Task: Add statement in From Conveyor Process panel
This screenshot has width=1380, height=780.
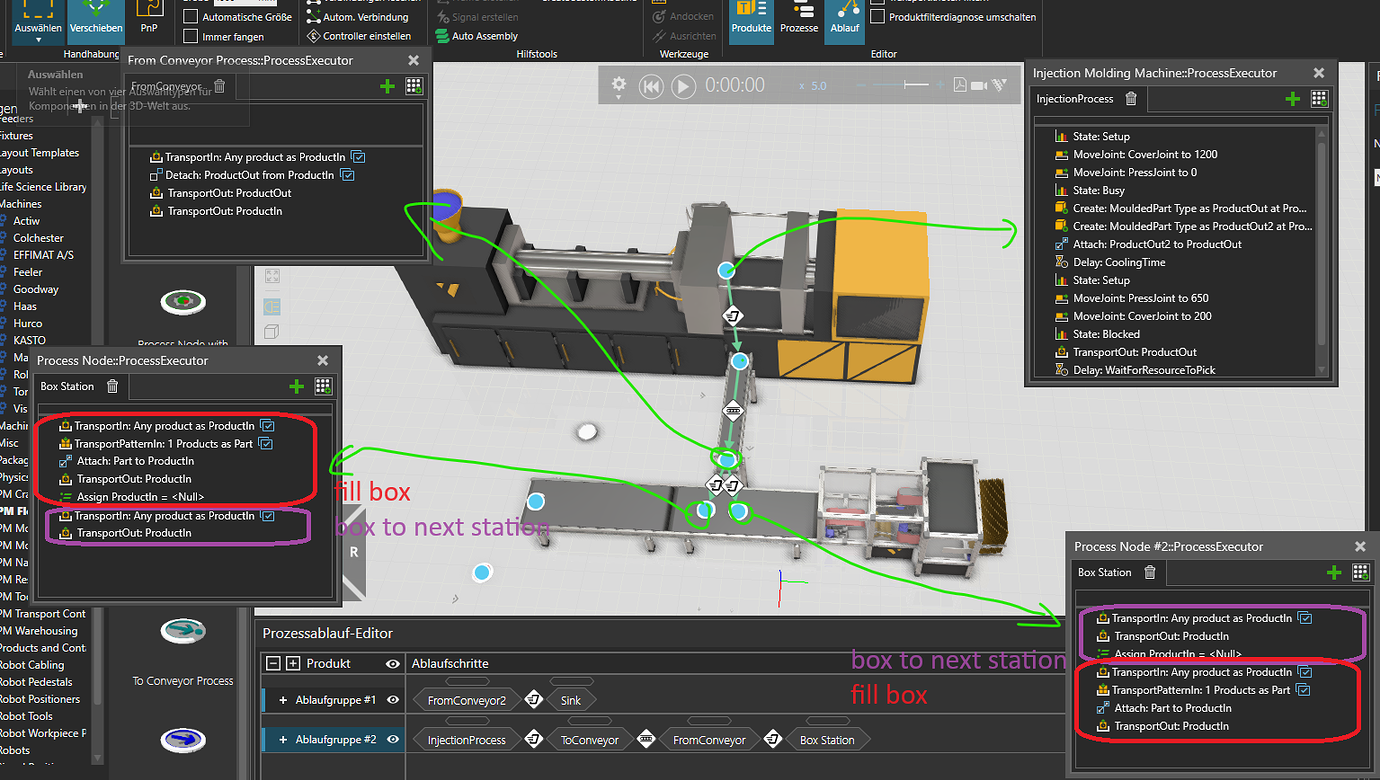Action: 387,87
